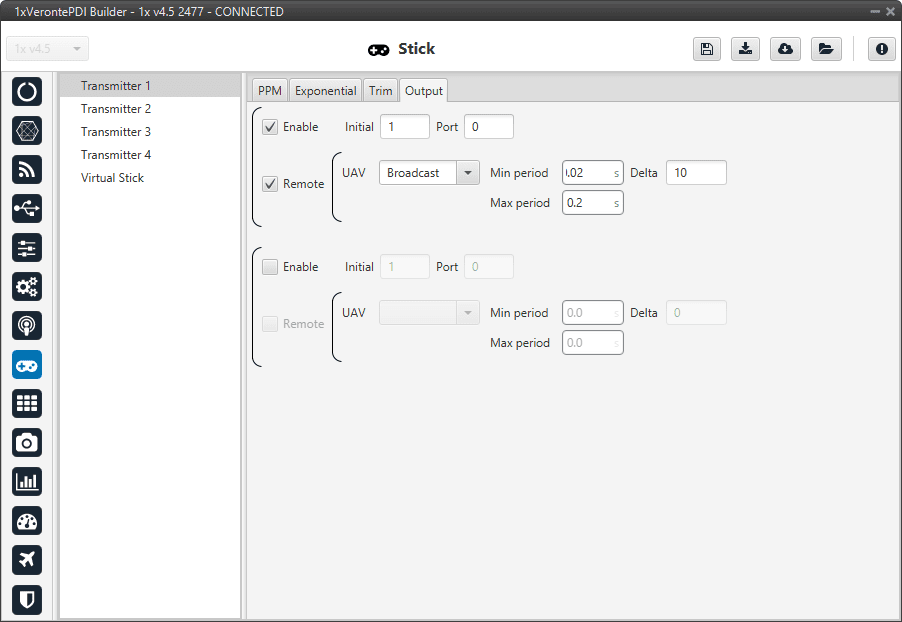Switch to the Exponential tab
The image size is (902, 622).
[x=326, y=91]
